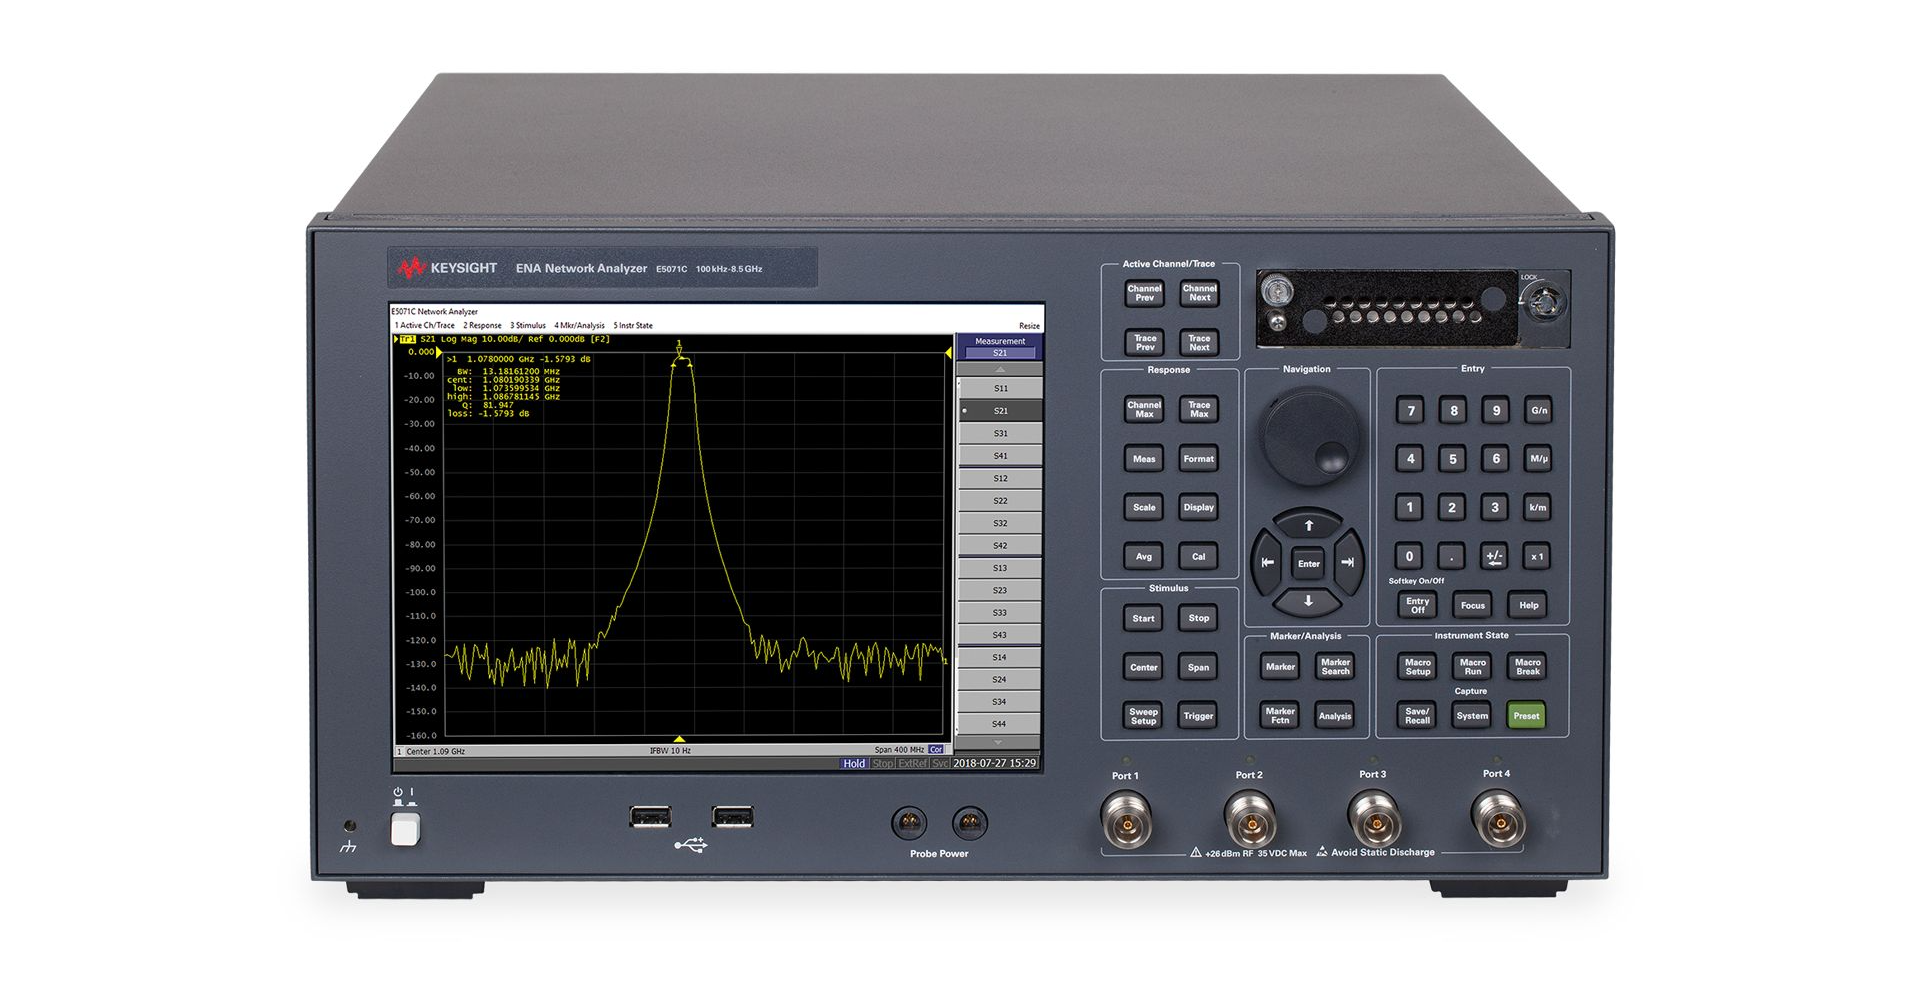This screenshot has height=984, width=1920.
Task: Open the 2 Response menu
Action: pos(482,326)
